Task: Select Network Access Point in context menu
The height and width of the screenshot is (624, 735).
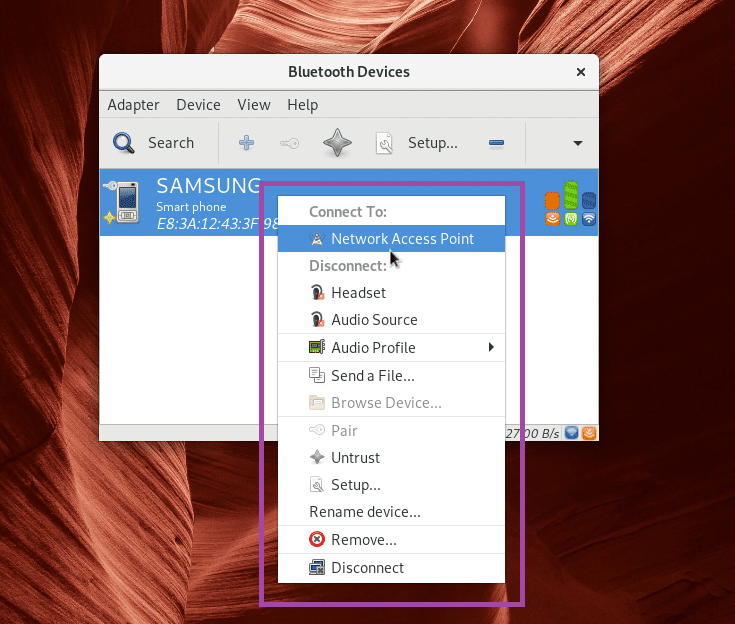Action: (391, 239)
